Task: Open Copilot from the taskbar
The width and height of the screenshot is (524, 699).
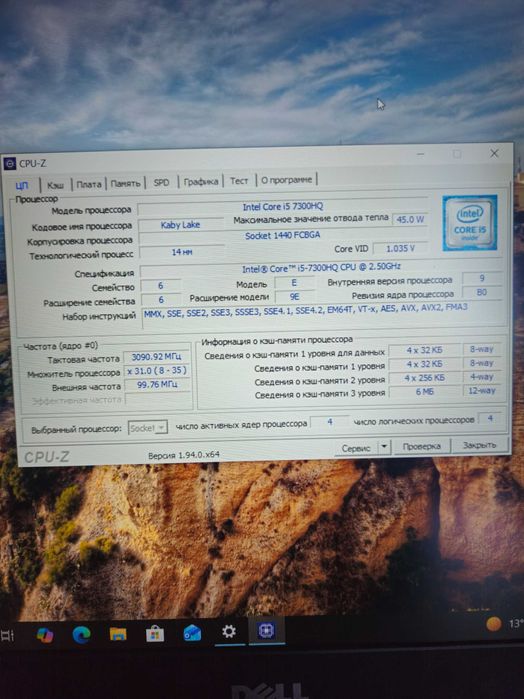Action: (45, 635)
